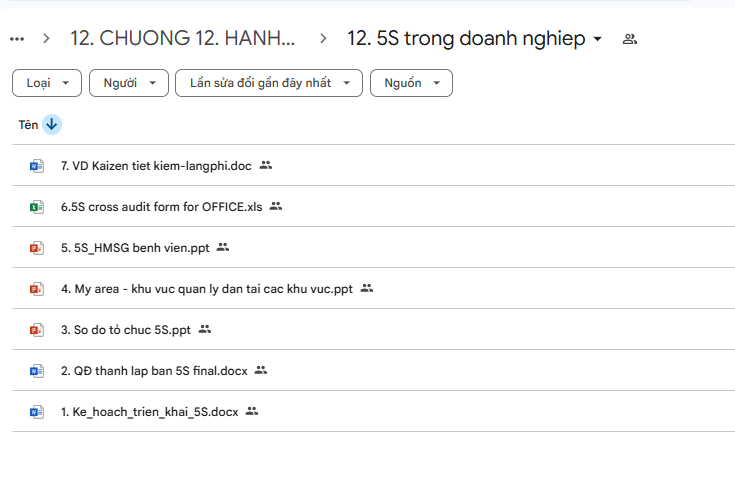Open 6.5S cross audit form for OFFICE.xls
The height and width of the screenshot is (479, 735).
(161, 206)
